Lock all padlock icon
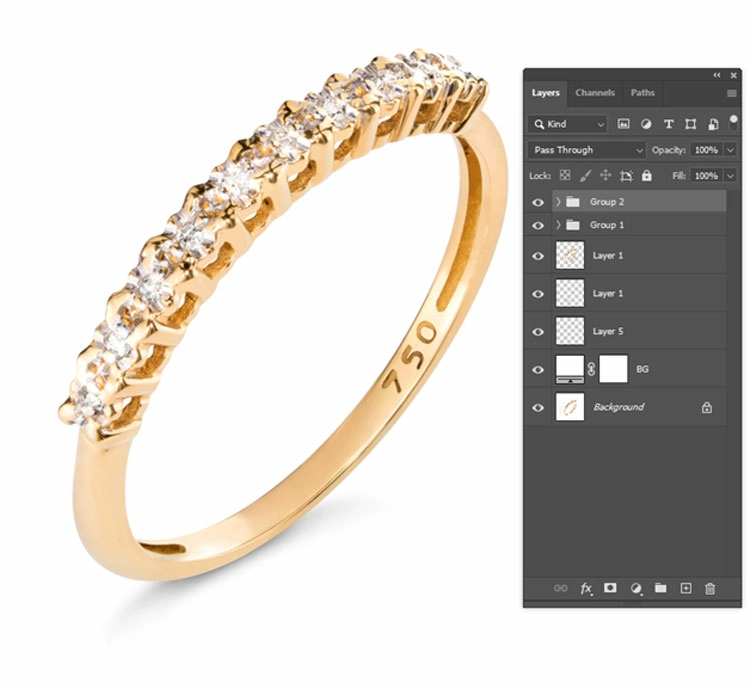 (x=647, y=176)
